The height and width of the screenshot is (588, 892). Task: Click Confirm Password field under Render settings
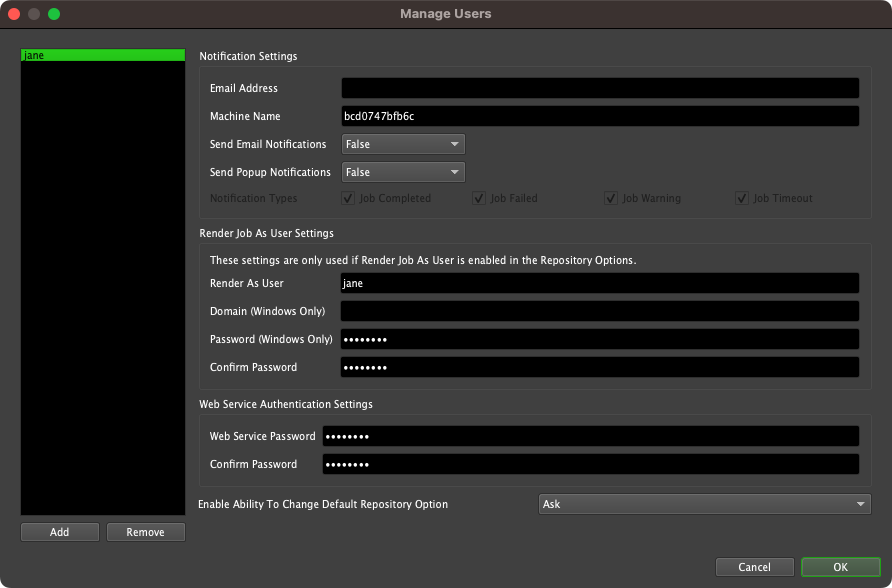pos(600,367)
